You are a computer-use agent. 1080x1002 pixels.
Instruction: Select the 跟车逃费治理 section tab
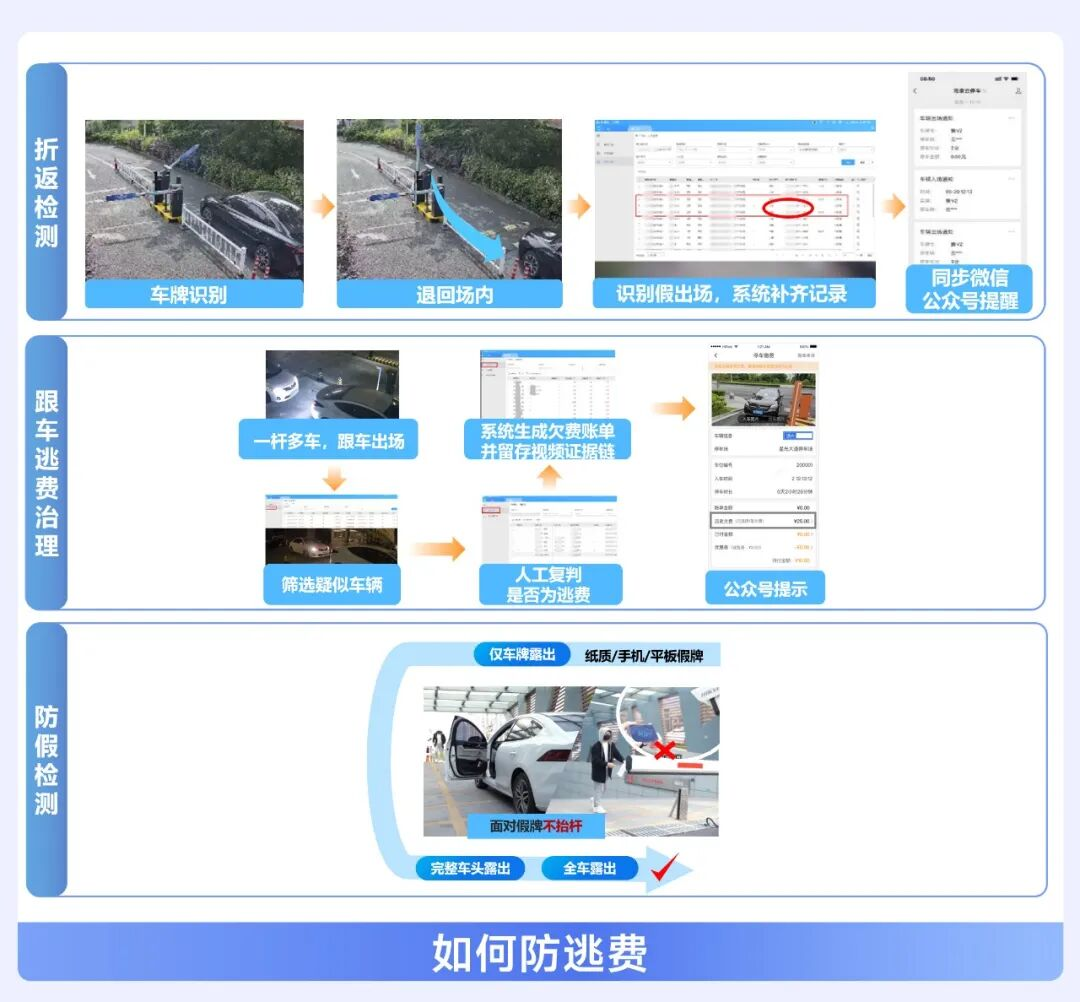point(47,473)
